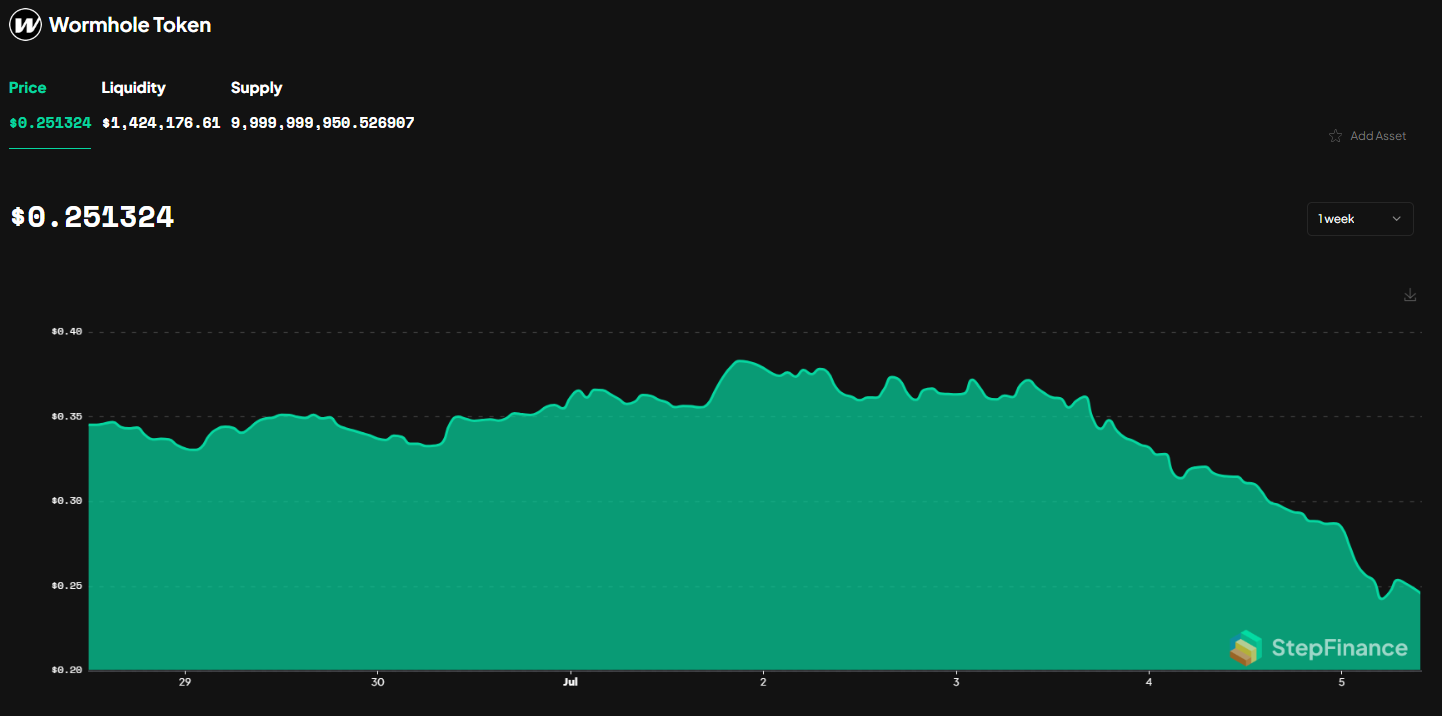
Task: Click the StepFinance cube logo icon
Action: coord(1246,648)
